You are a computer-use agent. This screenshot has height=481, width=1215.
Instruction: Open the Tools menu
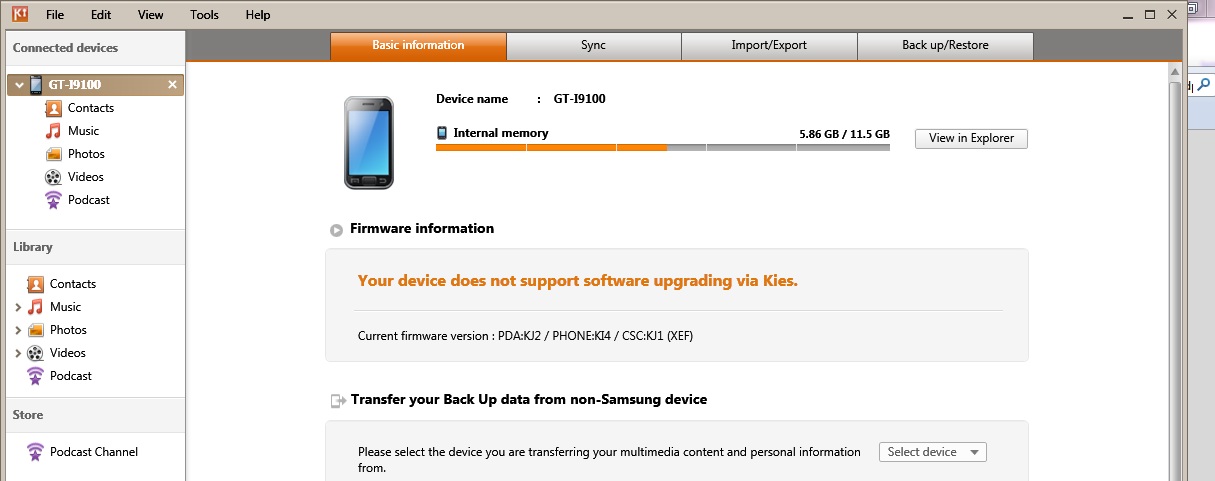[x=204, y=15]
